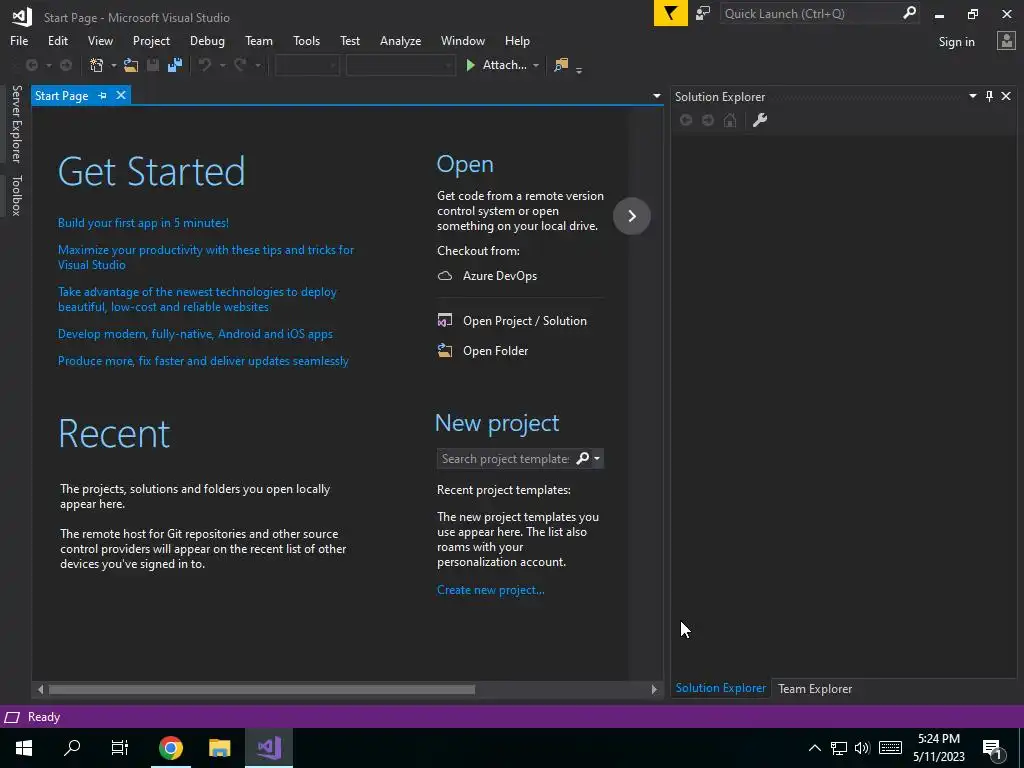Open the New Project icon's dropdown arrow

pos(114,65)
